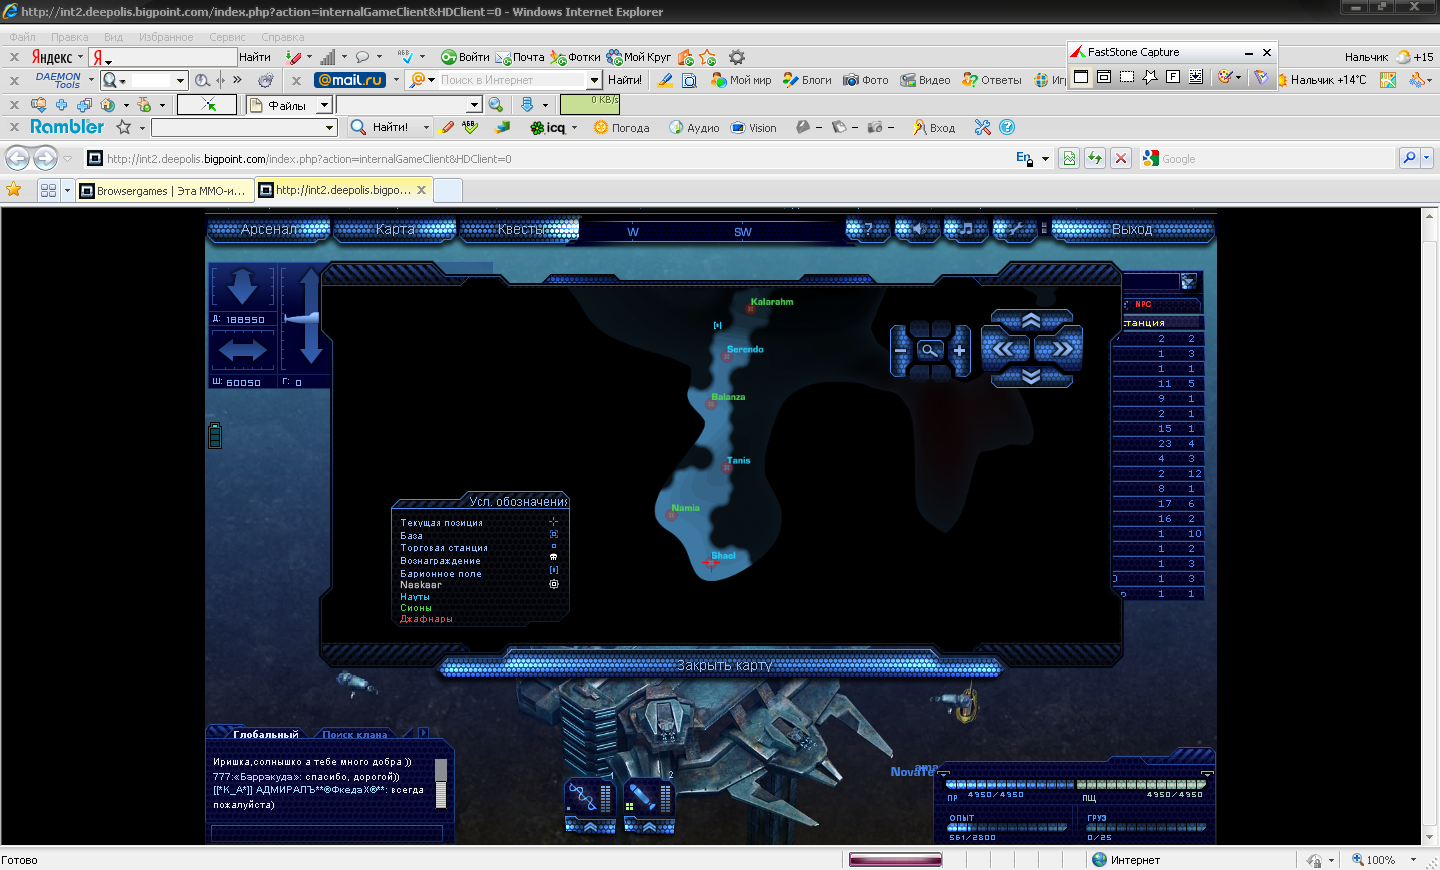Mute game sound with the speaker icon
Viewport: 1440px width, 870px height.
click(917, 229)
